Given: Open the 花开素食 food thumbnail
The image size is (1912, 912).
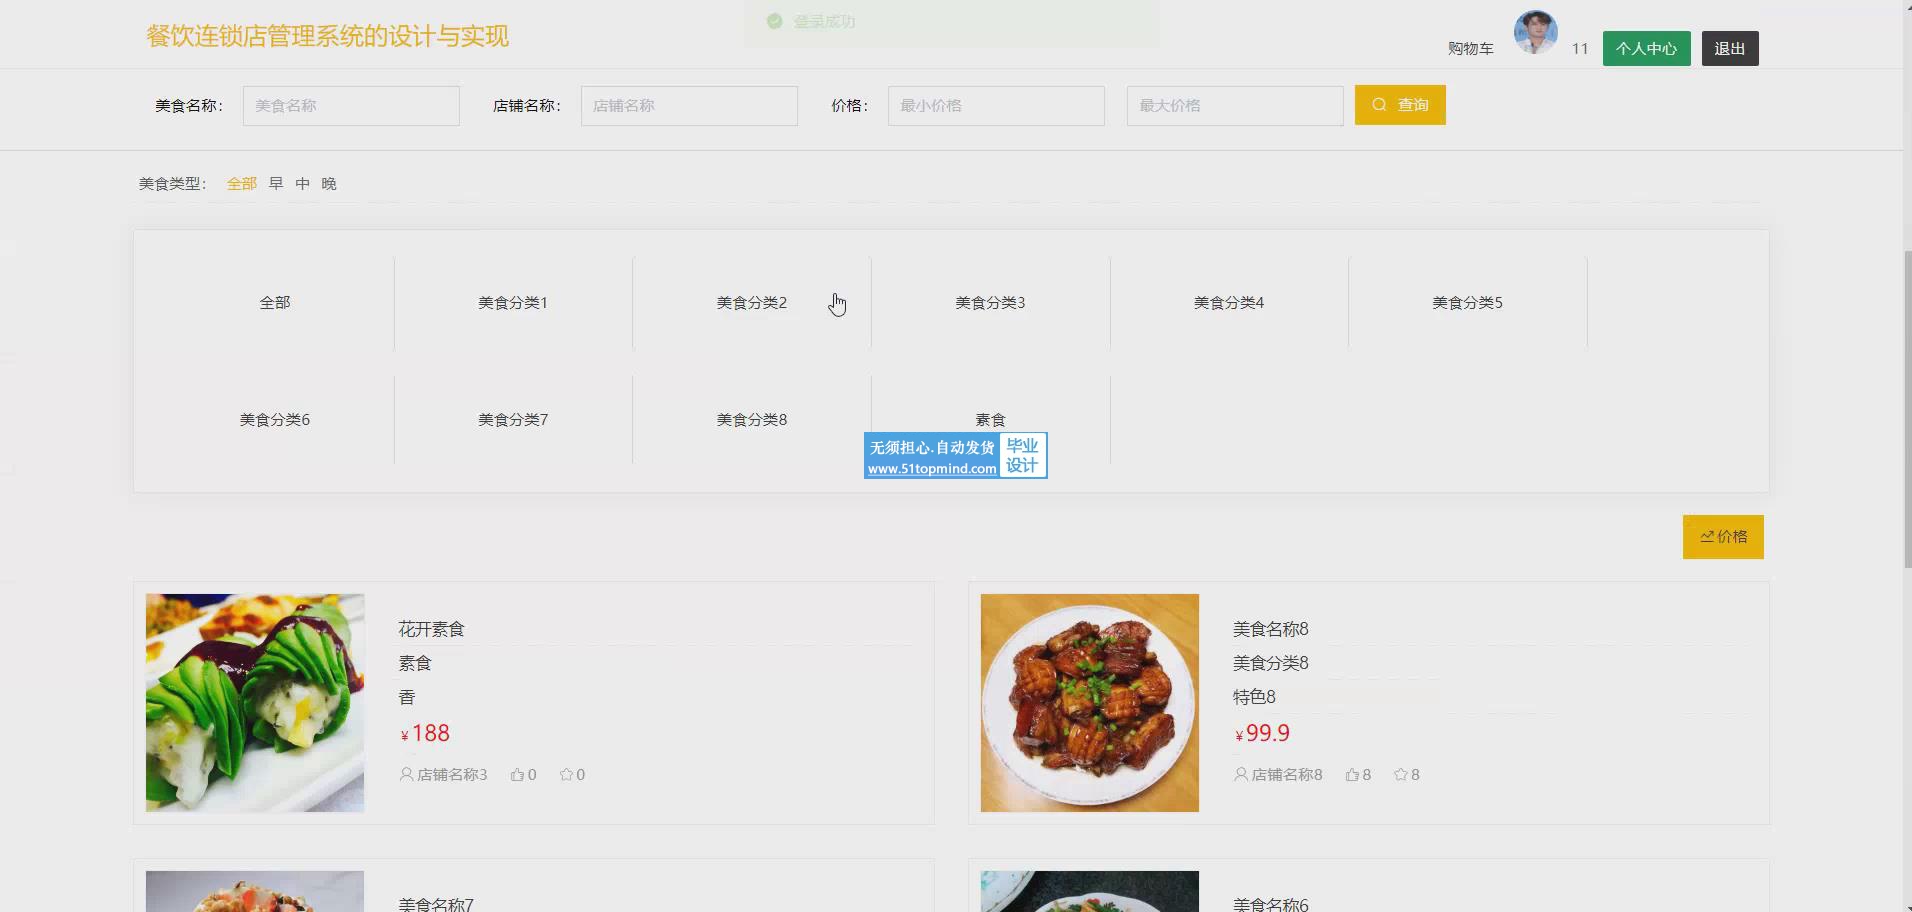Looking at the screenshot, I should click(x=255, y=703).
